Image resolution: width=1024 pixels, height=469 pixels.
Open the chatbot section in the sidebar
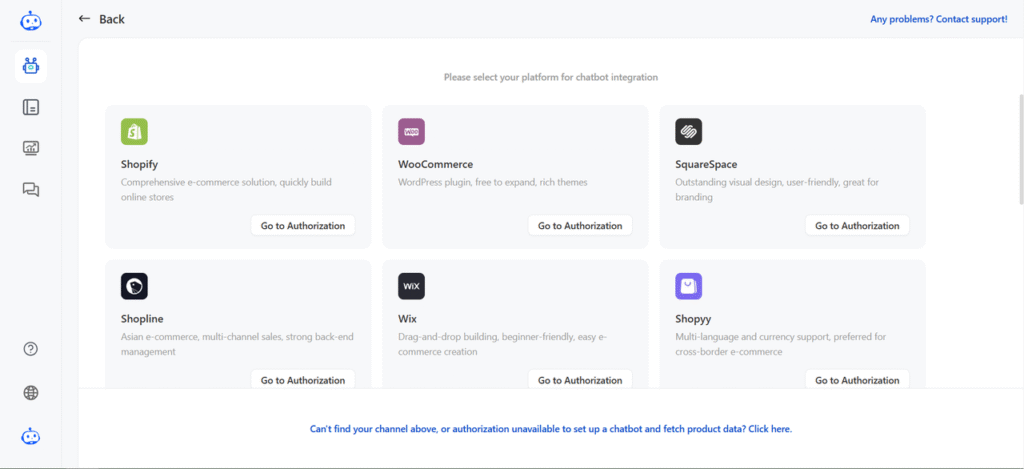(x=31, y=66)
